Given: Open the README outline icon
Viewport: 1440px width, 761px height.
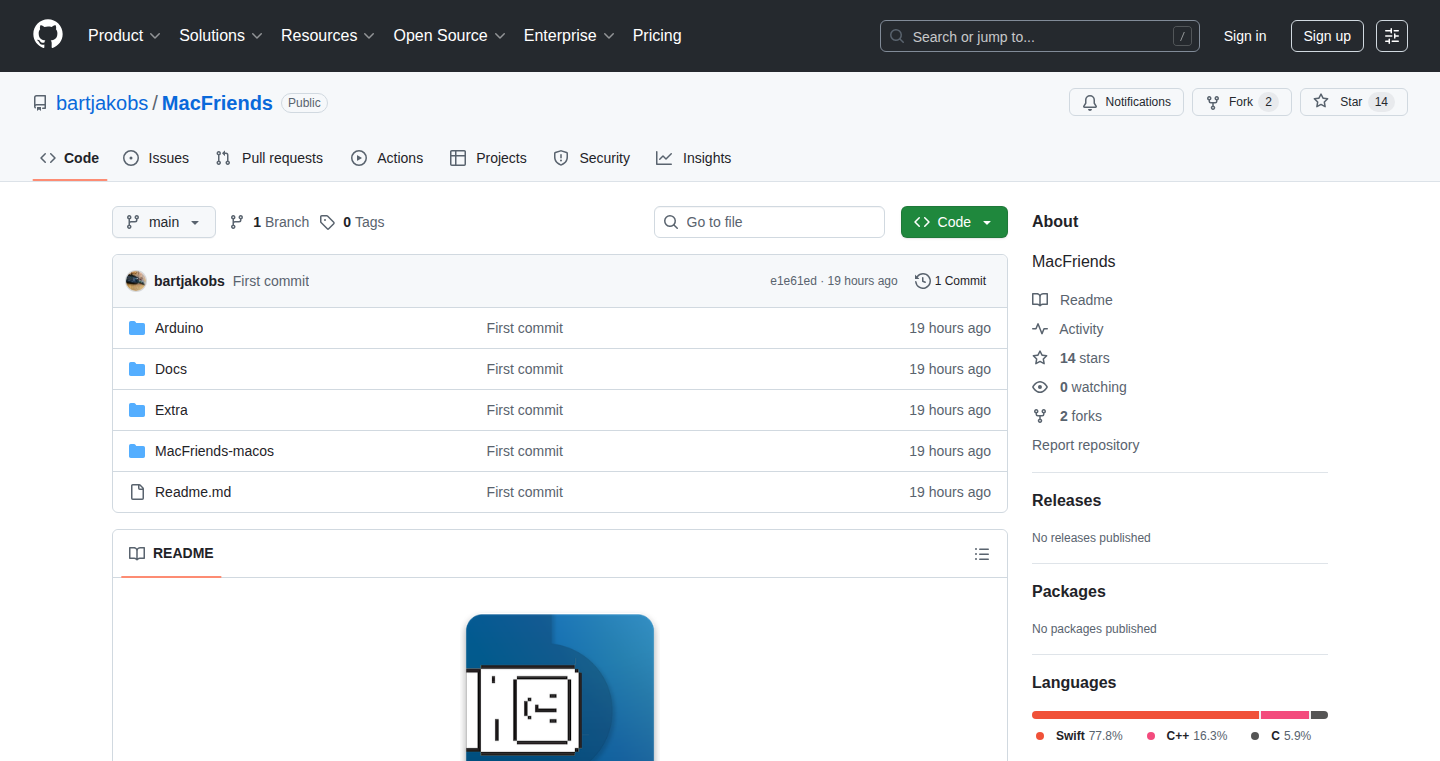Looking at the screenshot, I should pyautogui.click(x=982, y=554).
